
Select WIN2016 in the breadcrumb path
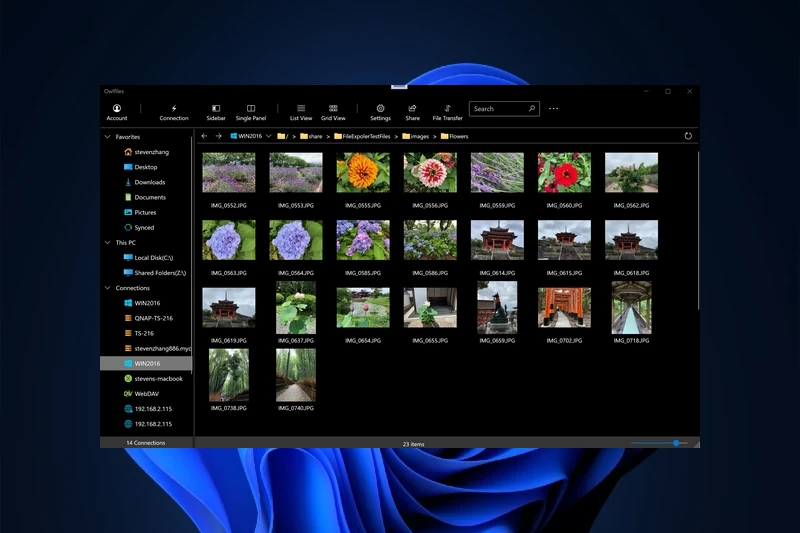(246, 136)
